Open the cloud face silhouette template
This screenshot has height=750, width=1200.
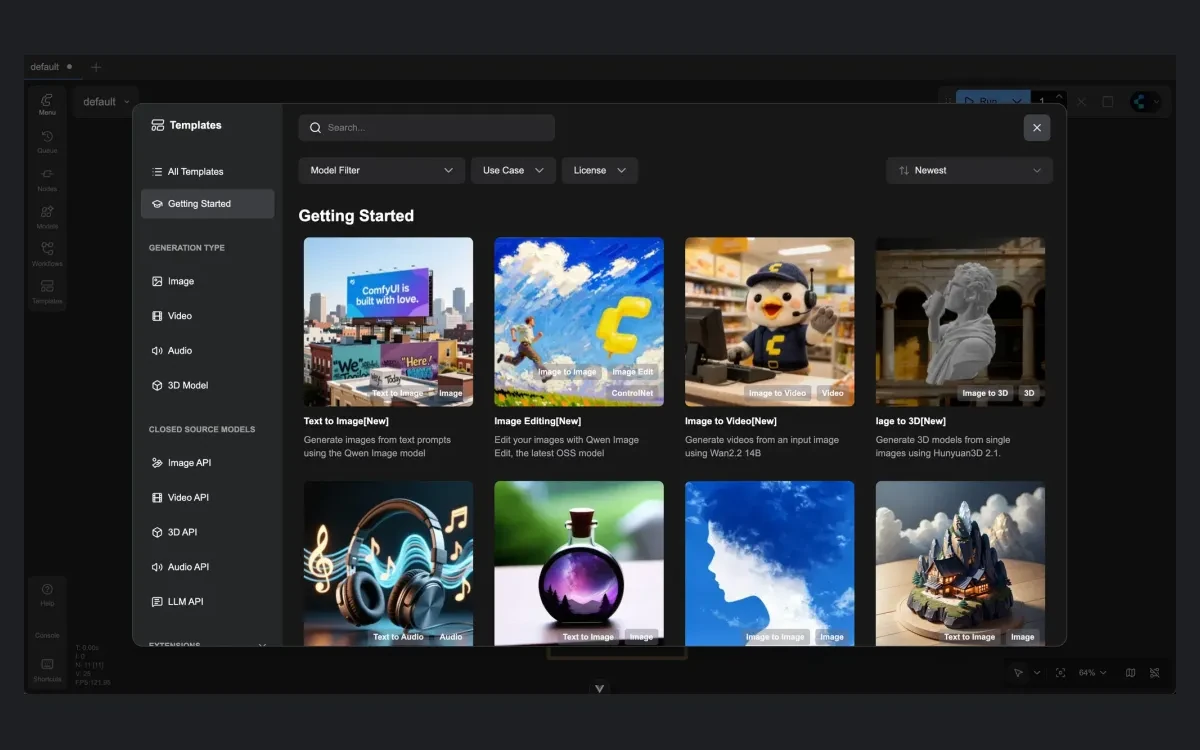pos(770,563)
